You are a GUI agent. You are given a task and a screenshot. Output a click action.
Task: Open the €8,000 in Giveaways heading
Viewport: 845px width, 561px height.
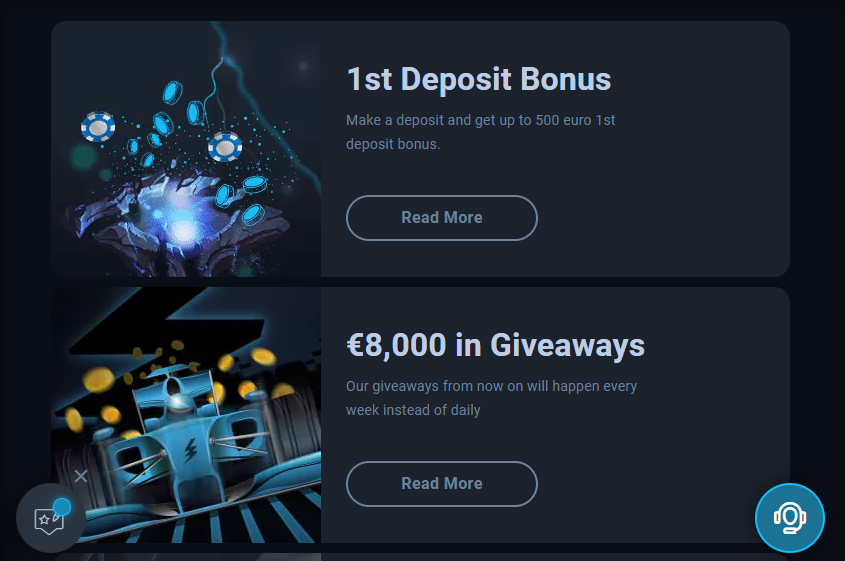[495, 345]
